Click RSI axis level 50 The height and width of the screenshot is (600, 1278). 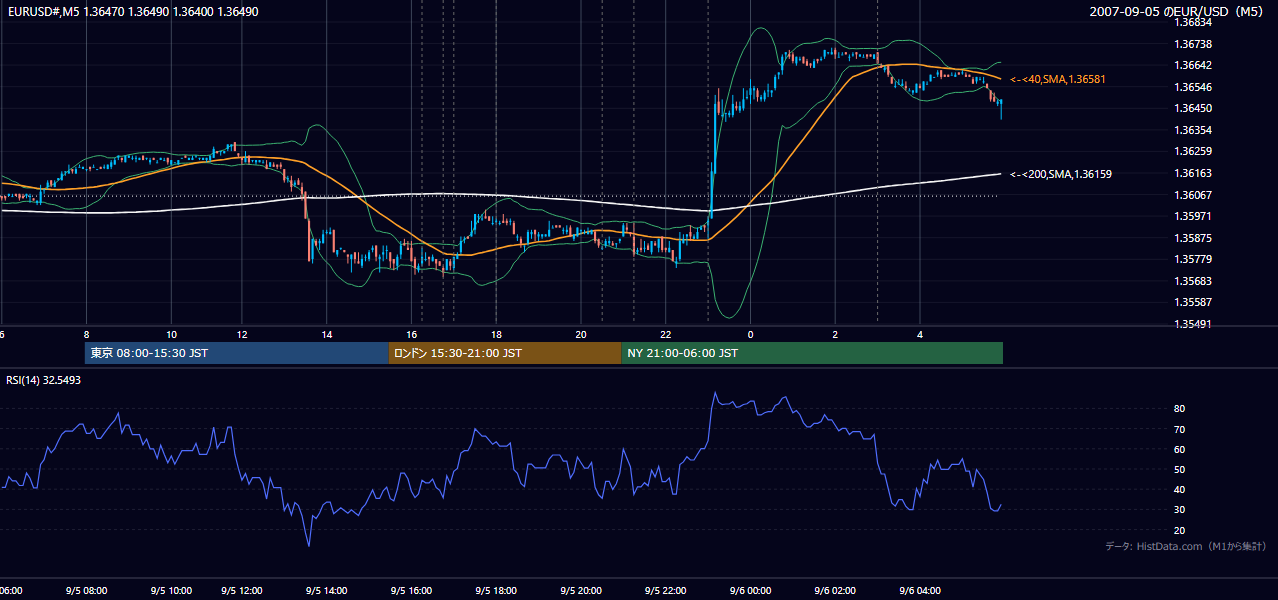click(x=1180, y=469)
